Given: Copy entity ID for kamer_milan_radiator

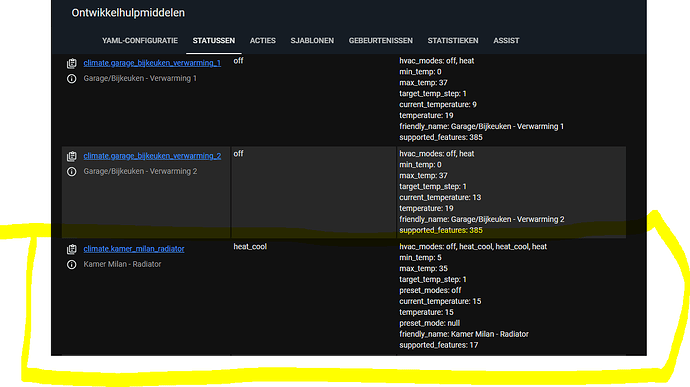Looking at the screenshot, I should 71,249.
